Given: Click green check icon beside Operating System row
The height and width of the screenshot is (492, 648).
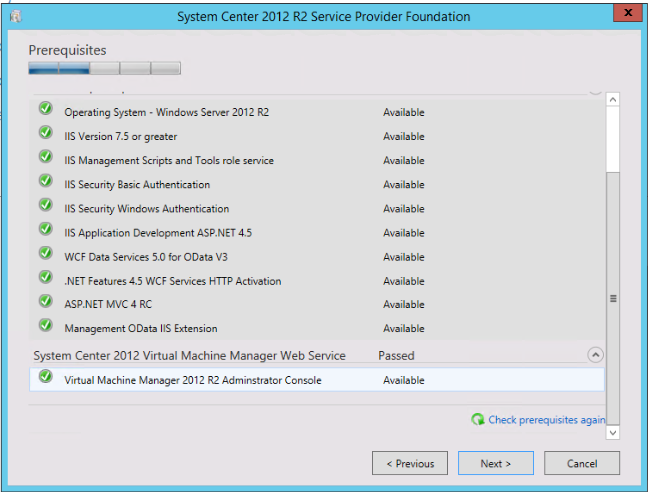Looking at the screenshot, I should (45, 111).
